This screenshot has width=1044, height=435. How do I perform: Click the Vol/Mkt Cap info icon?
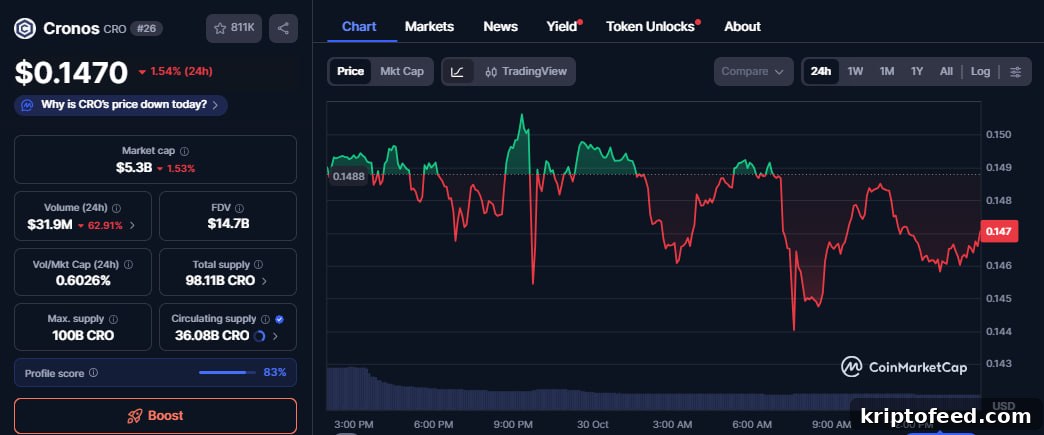click(129, 264)
